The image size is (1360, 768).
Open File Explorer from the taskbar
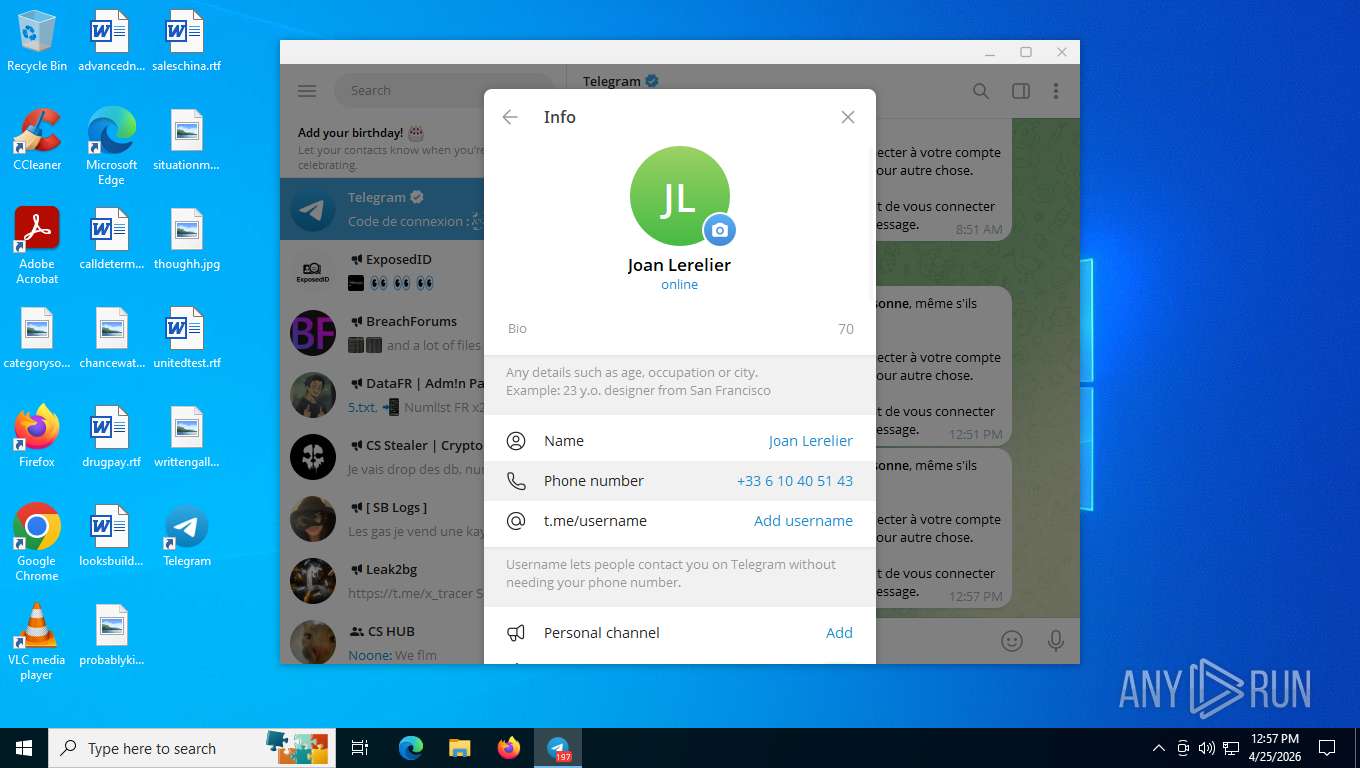point(459,748)
